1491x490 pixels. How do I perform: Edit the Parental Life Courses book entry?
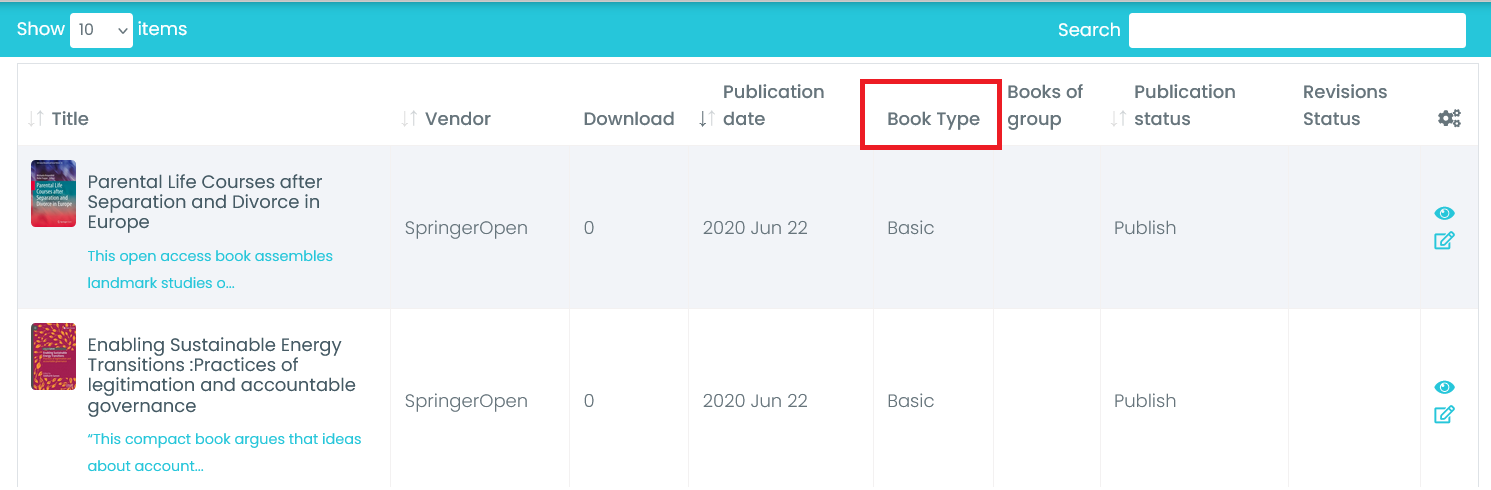tap(1444, 241)
